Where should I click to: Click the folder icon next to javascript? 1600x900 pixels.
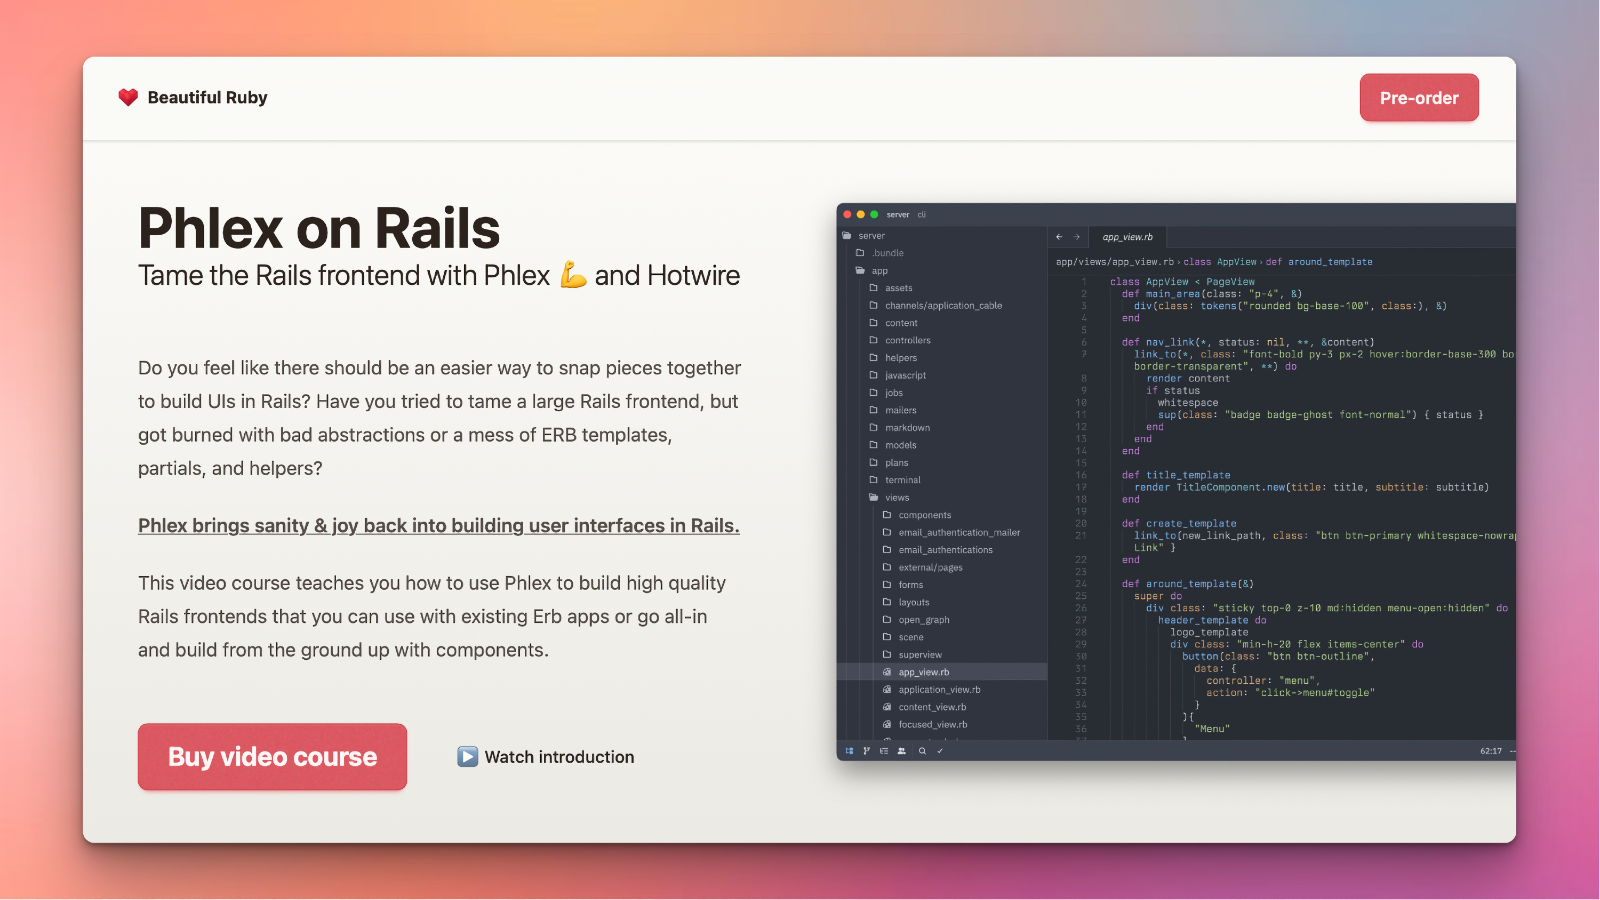click(874, 375)
